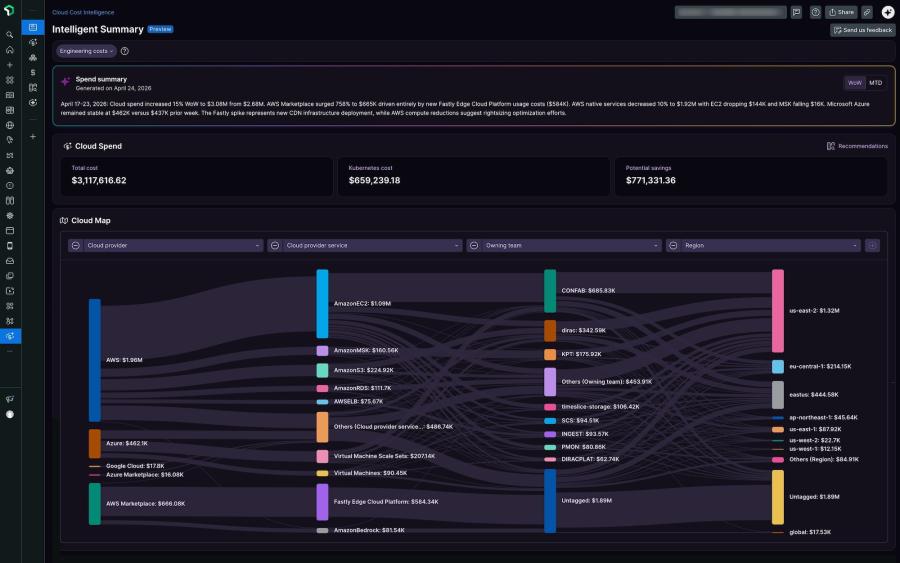This screenshot has width=900, height=563.
Task: Remove the Region column with its minus icon
Action: point(673,246)
